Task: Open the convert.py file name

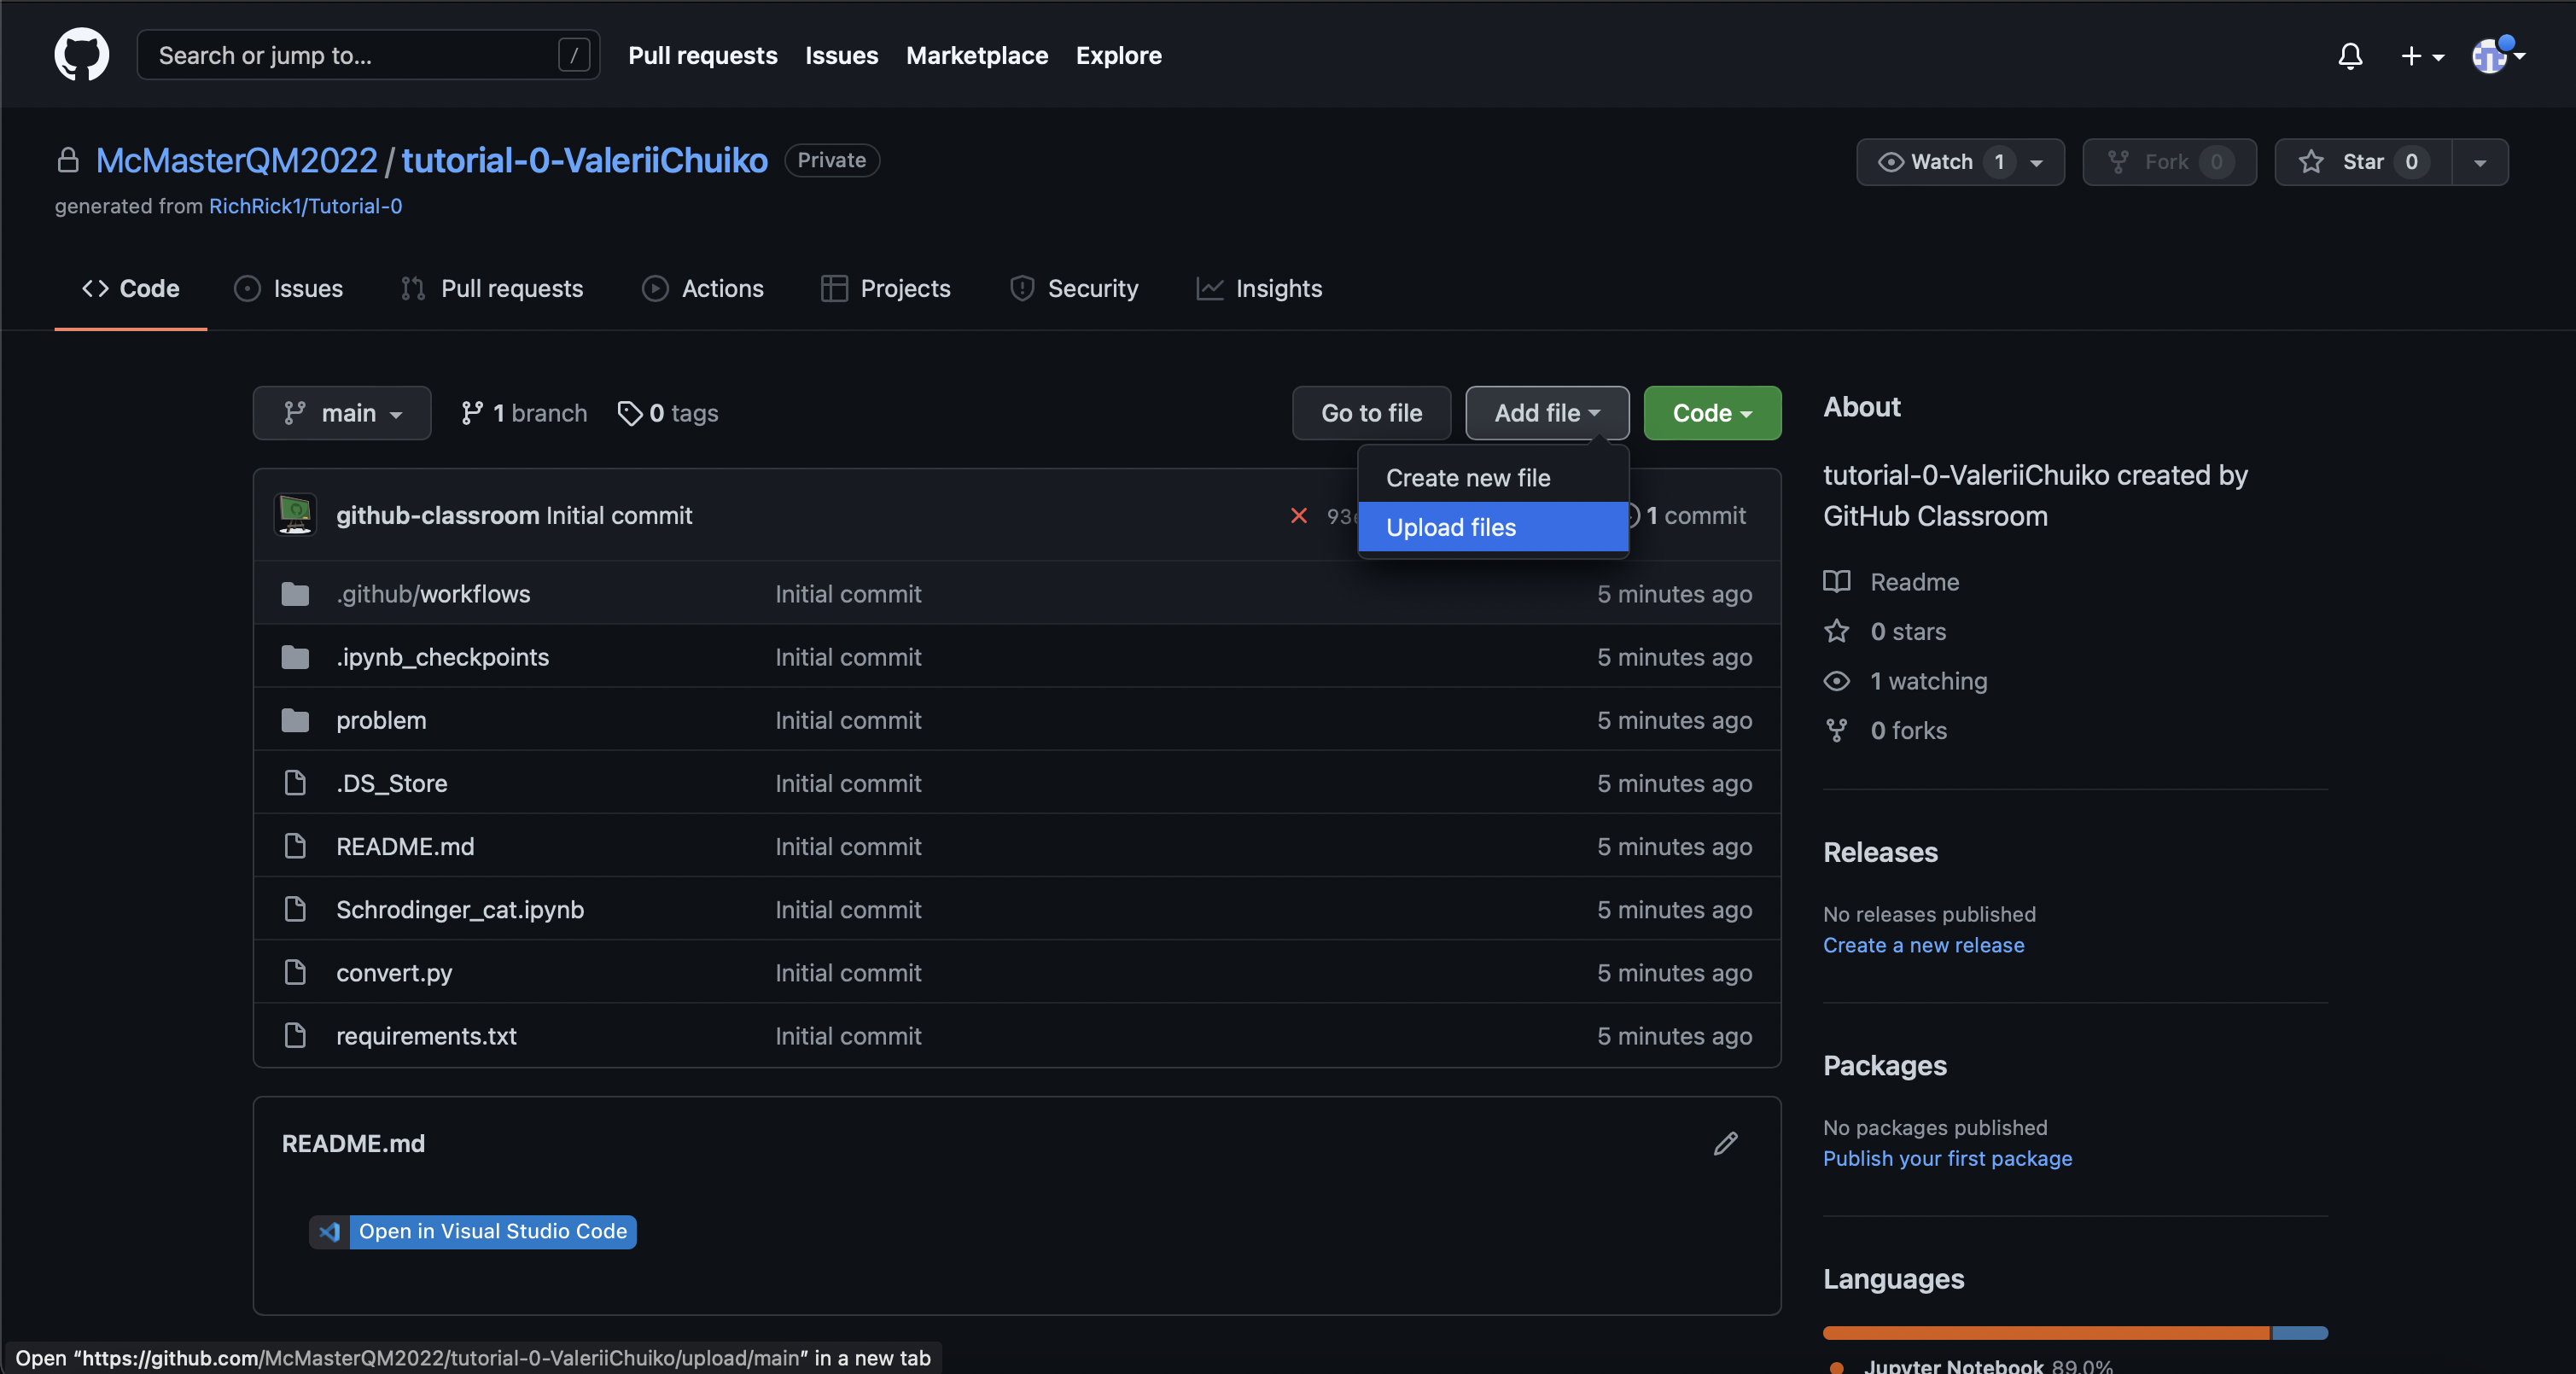Action: [x=394, y=973]
